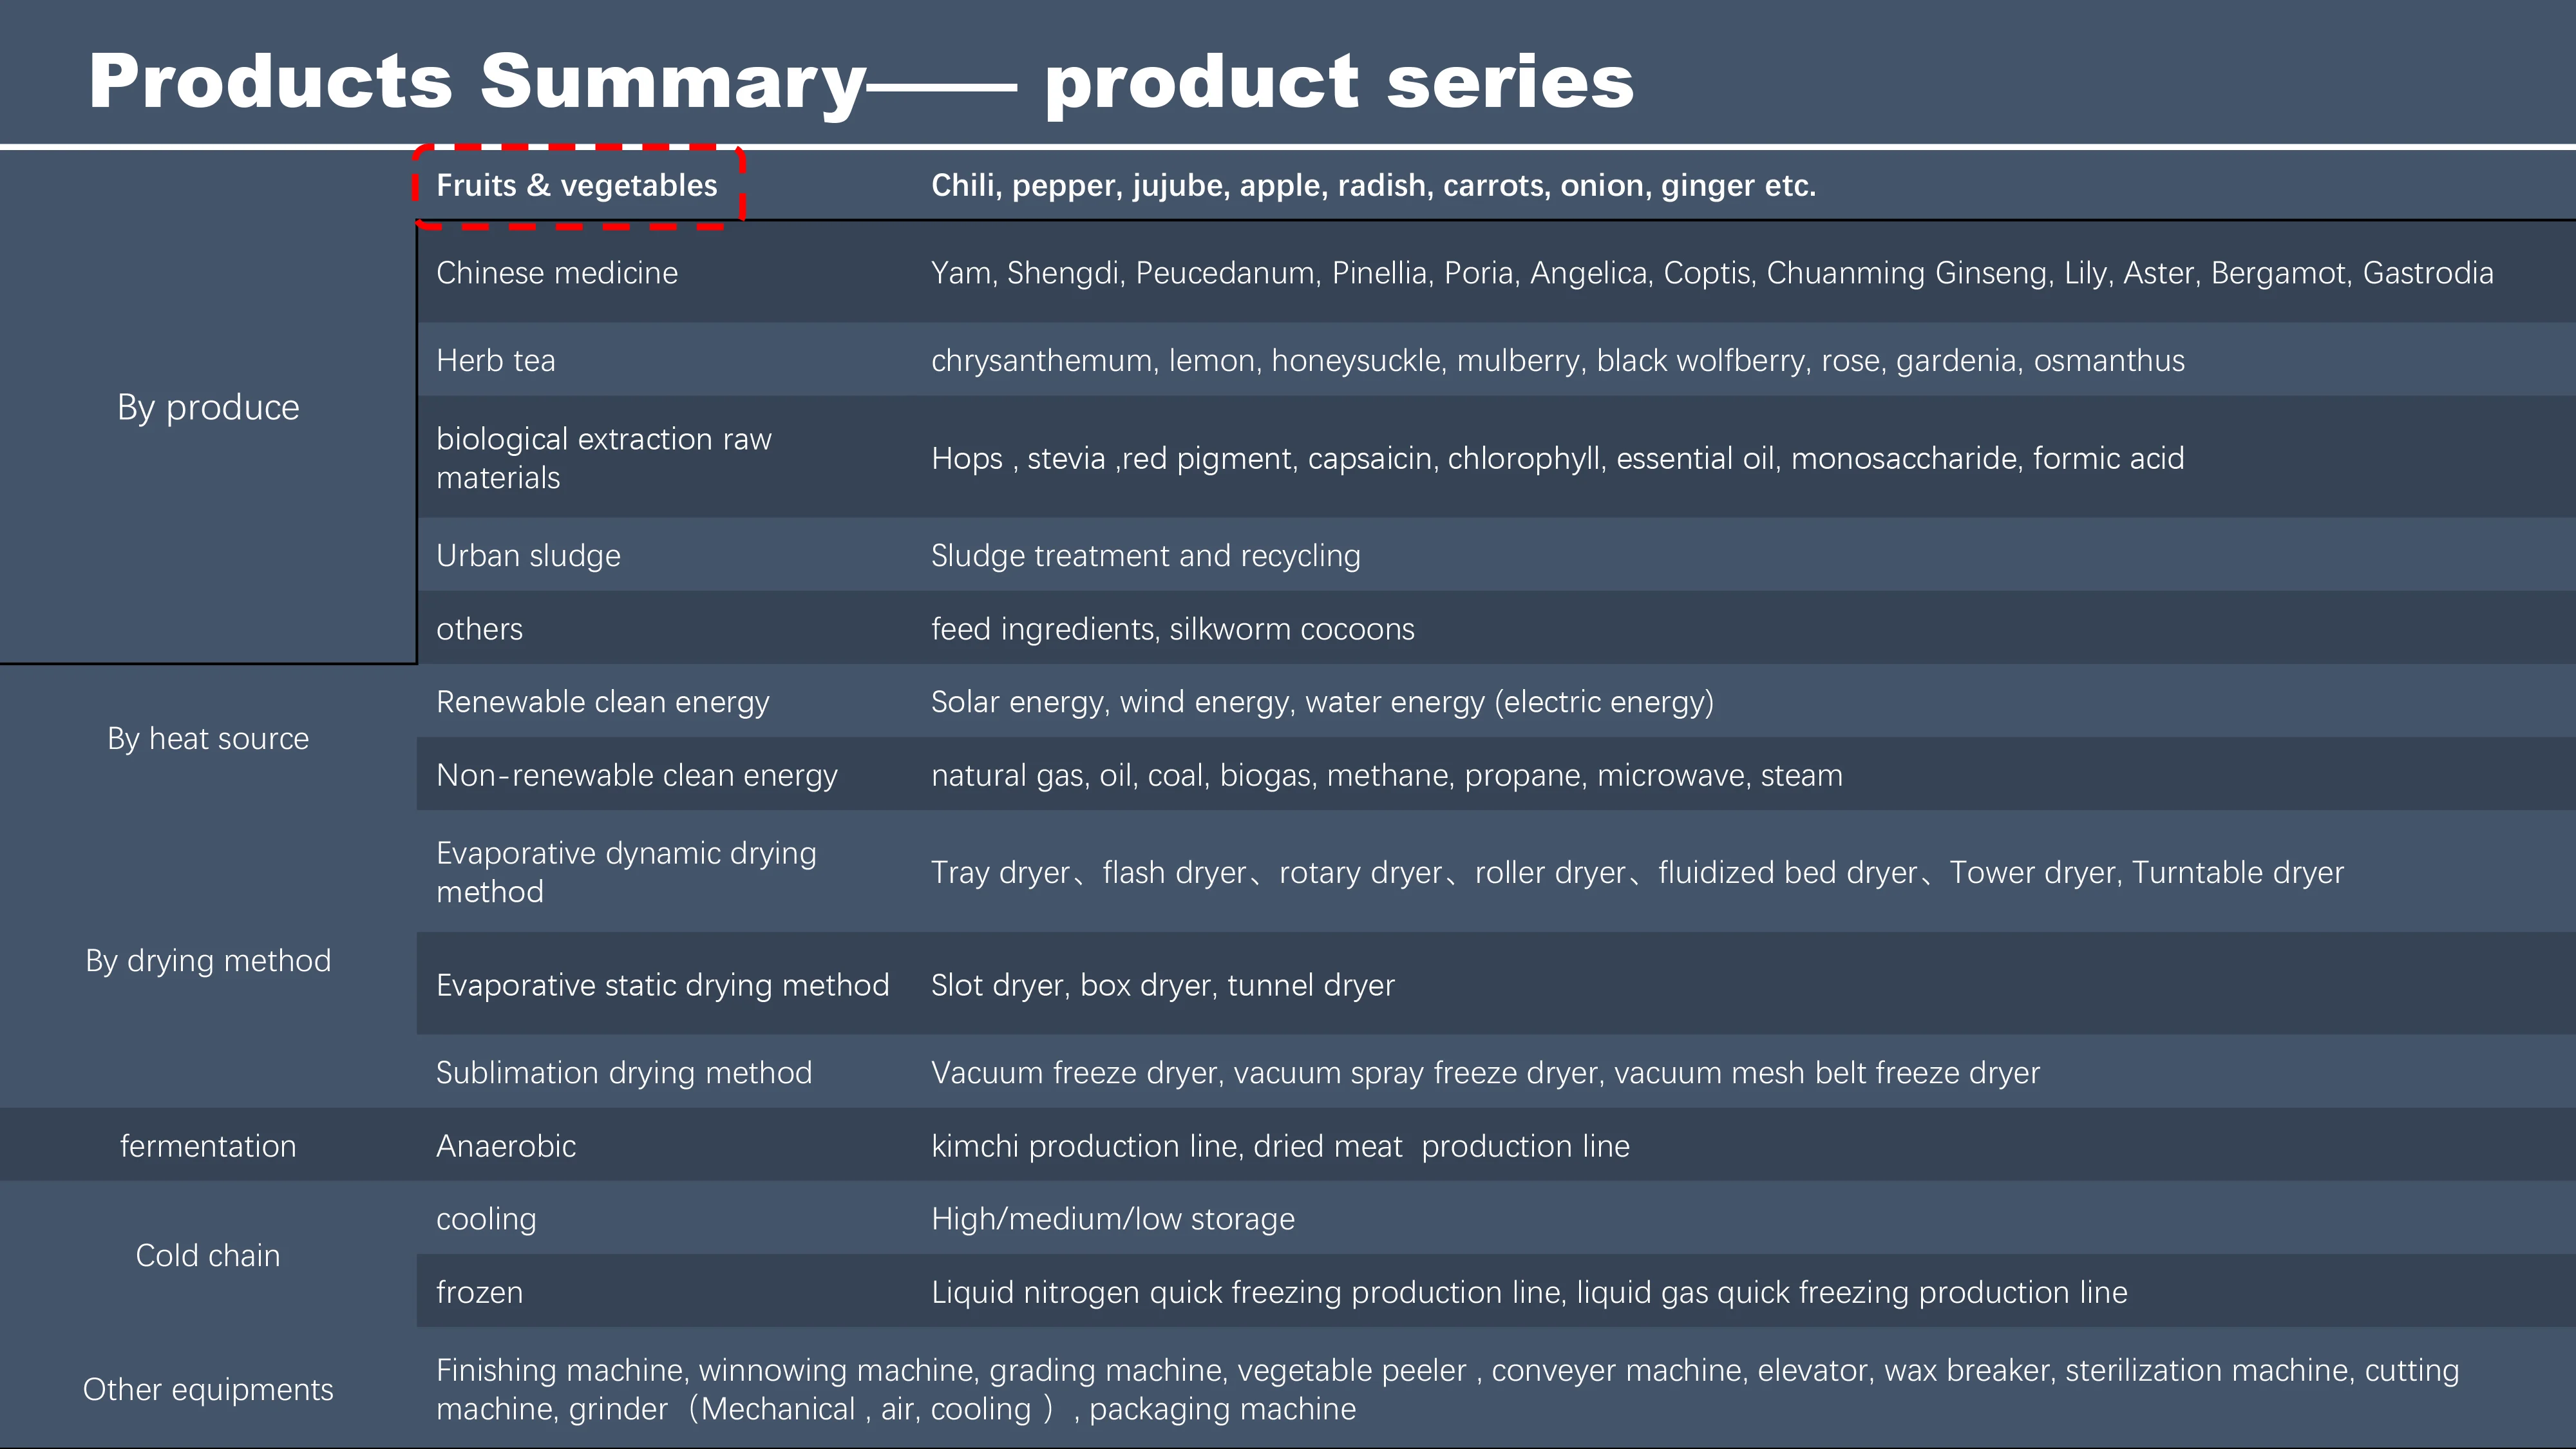Viewport: 2576px width, 1449px height.
Task: Click the 'By drying method' category cell
Action: [208, 961]
